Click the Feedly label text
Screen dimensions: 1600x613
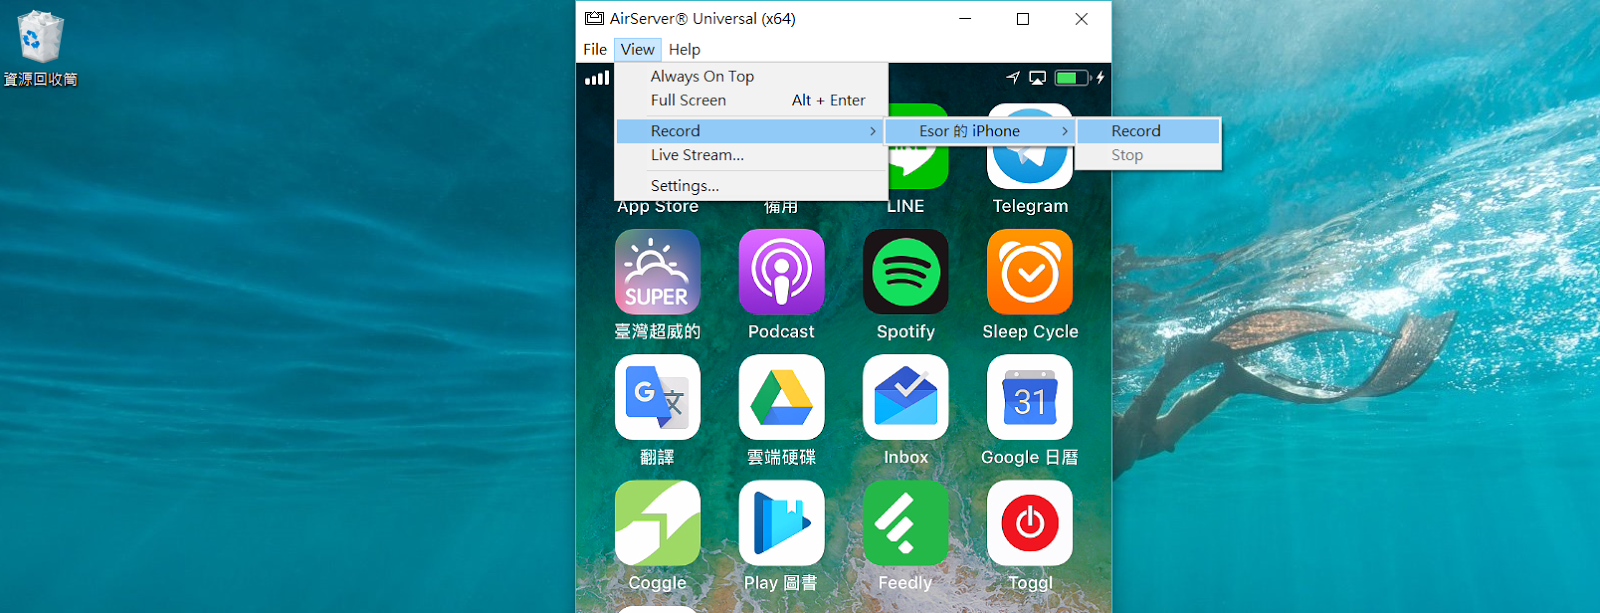point(905,583)
